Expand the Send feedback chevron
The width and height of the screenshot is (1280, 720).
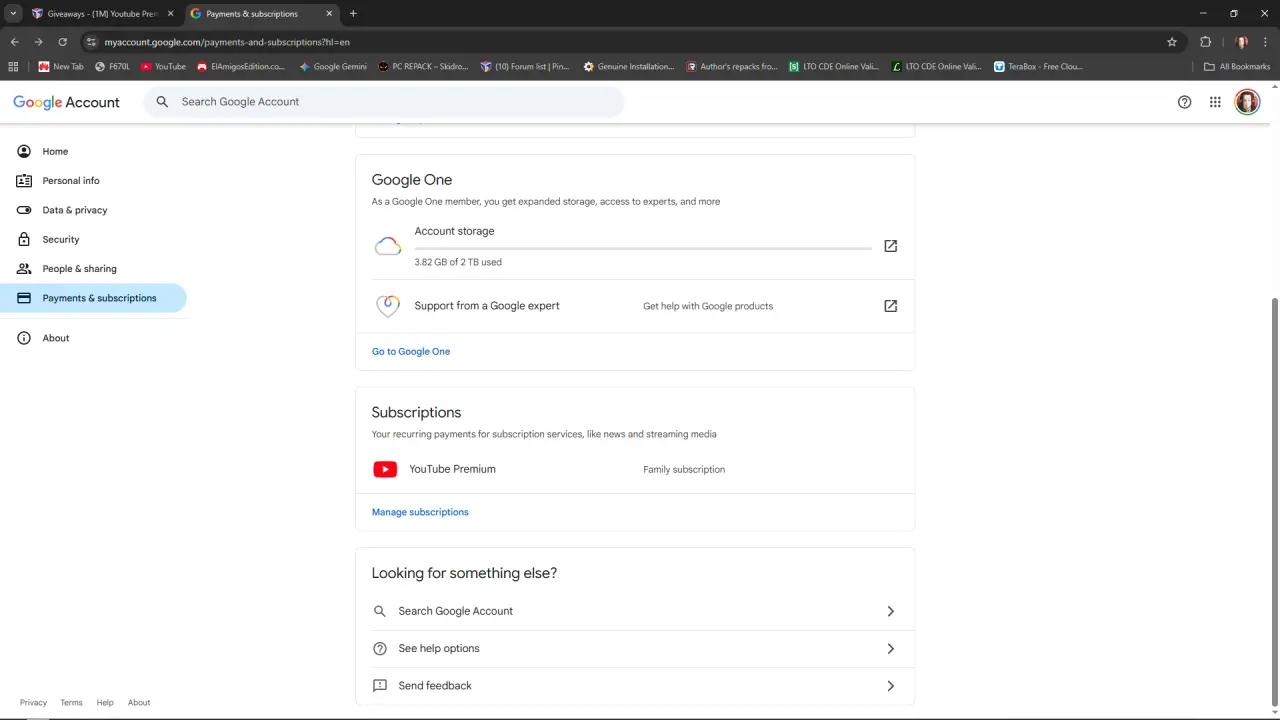(890, 686)
